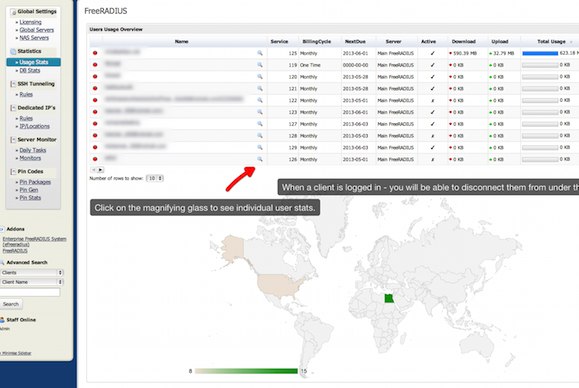Click highlighted United States on map
Screen dimensions: 579x388
point(280,286)
